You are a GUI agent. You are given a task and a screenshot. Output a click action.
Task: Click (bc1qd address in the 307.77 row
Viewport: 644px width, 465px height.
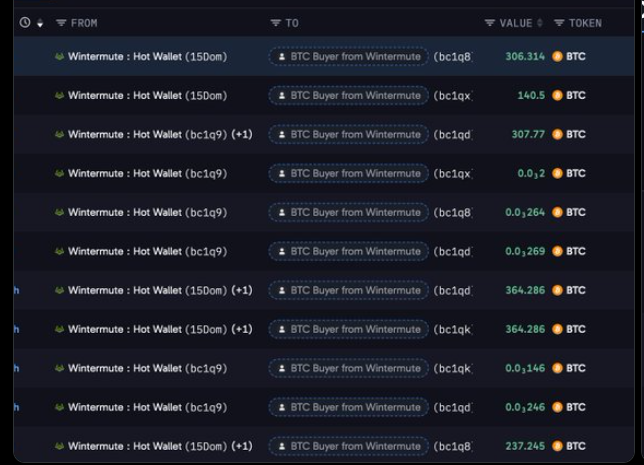pos(453,135)
